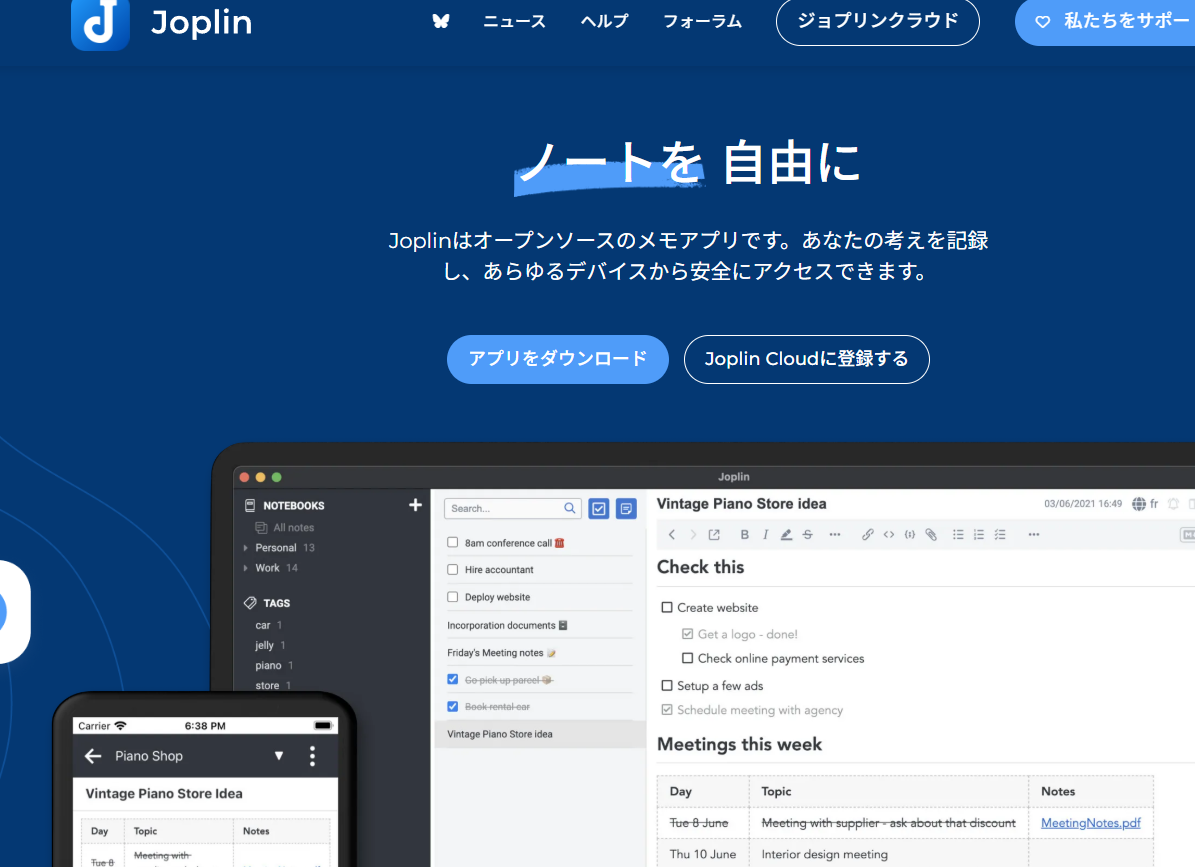
Task: Open note in external editor icon
Action: click(x=714, y=535)
